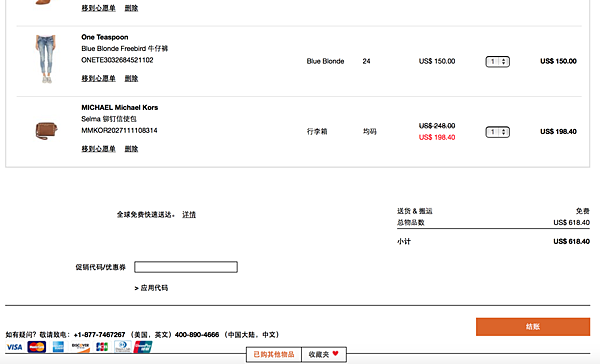Click unit price US$ 150.00 for the jeans
The height and width of the screenshot is (364, 600).
click(437, 61)
